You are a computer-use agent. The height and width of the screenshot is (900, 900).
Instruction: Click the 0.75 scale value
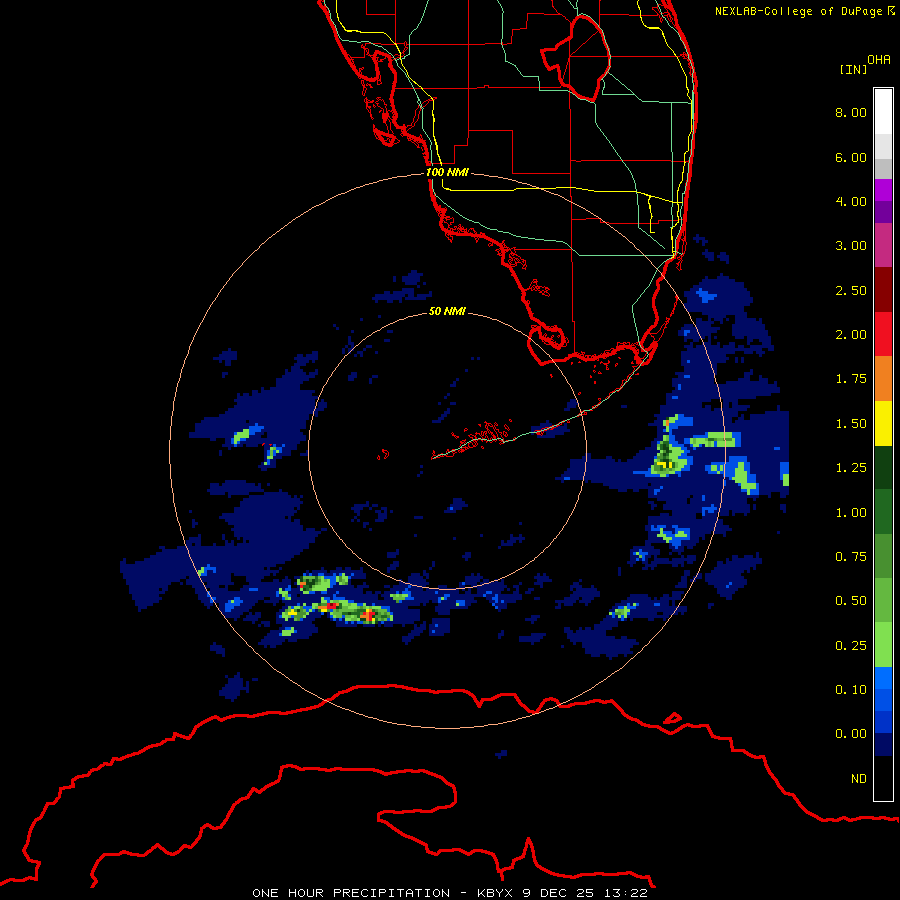click(x=851, y=557)
